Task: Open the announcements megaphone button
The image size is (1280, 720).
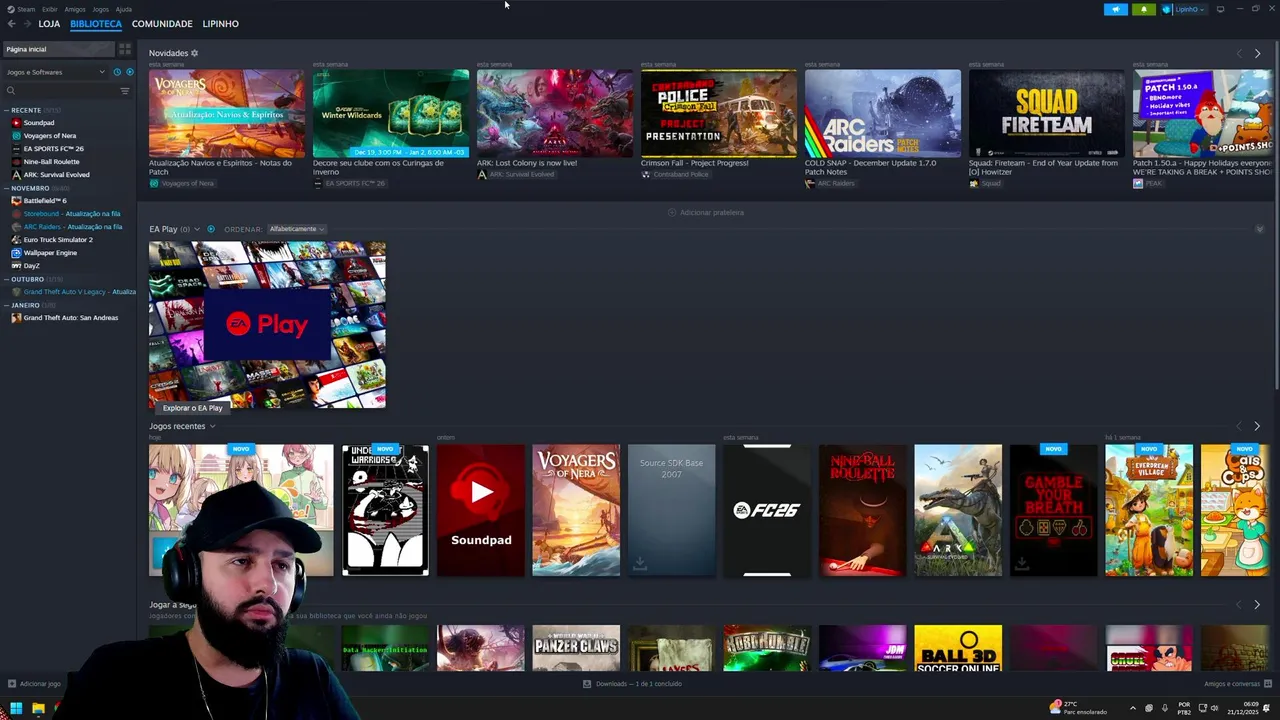Action: pyautogui.click(x=1116, y=9)
